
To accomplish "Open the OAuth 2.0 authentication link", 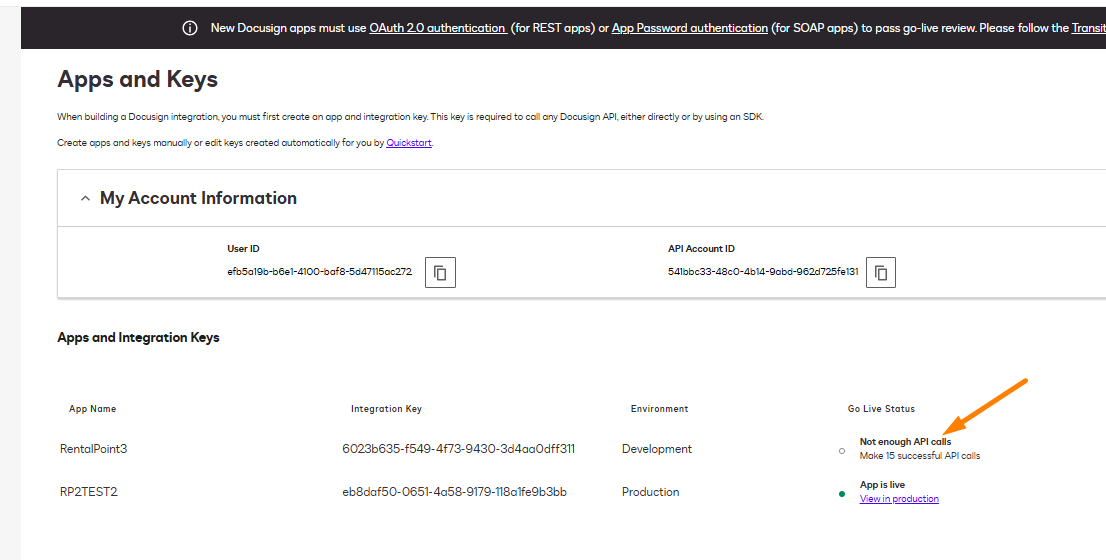I will point(437,28).
